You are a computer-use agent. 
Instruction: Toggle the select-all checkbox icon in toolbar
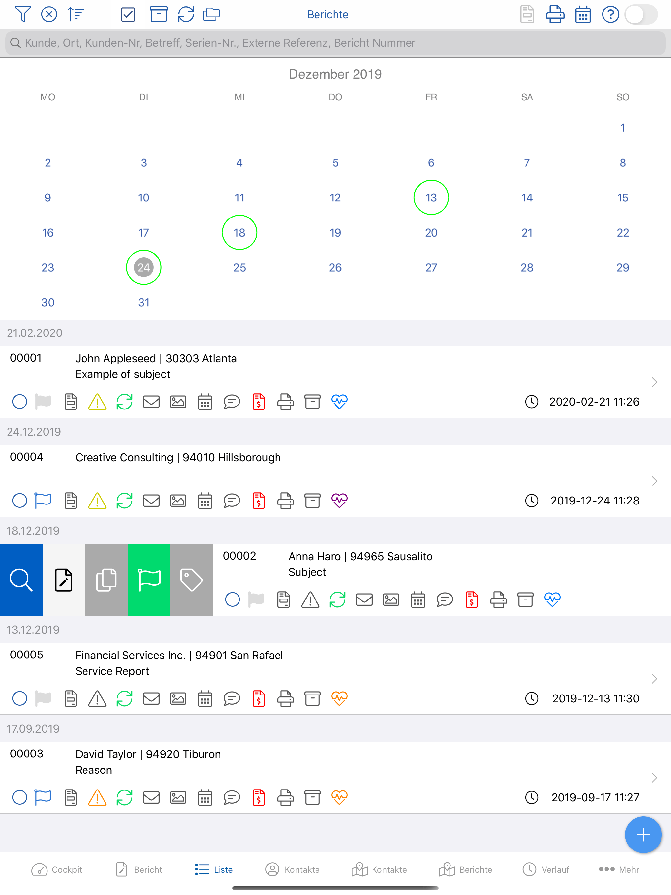pyautogui.click(x=128, y=14)
